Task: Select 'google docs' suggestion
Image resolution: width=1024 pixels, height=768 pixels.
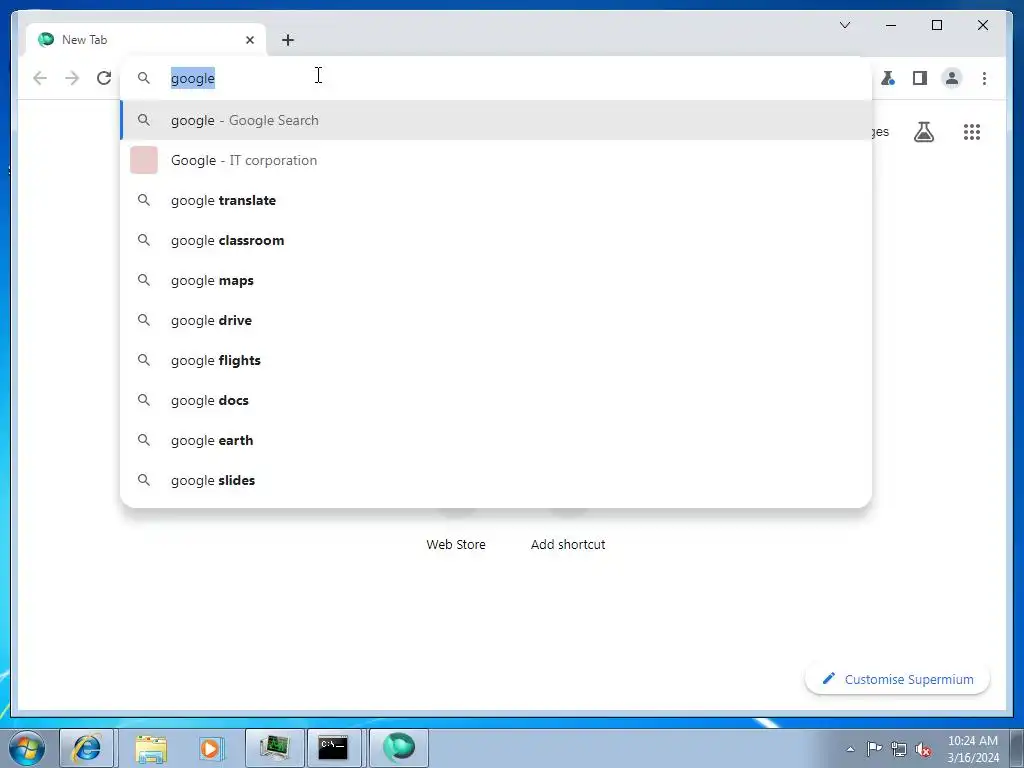Action: click(x=496, y=400)
